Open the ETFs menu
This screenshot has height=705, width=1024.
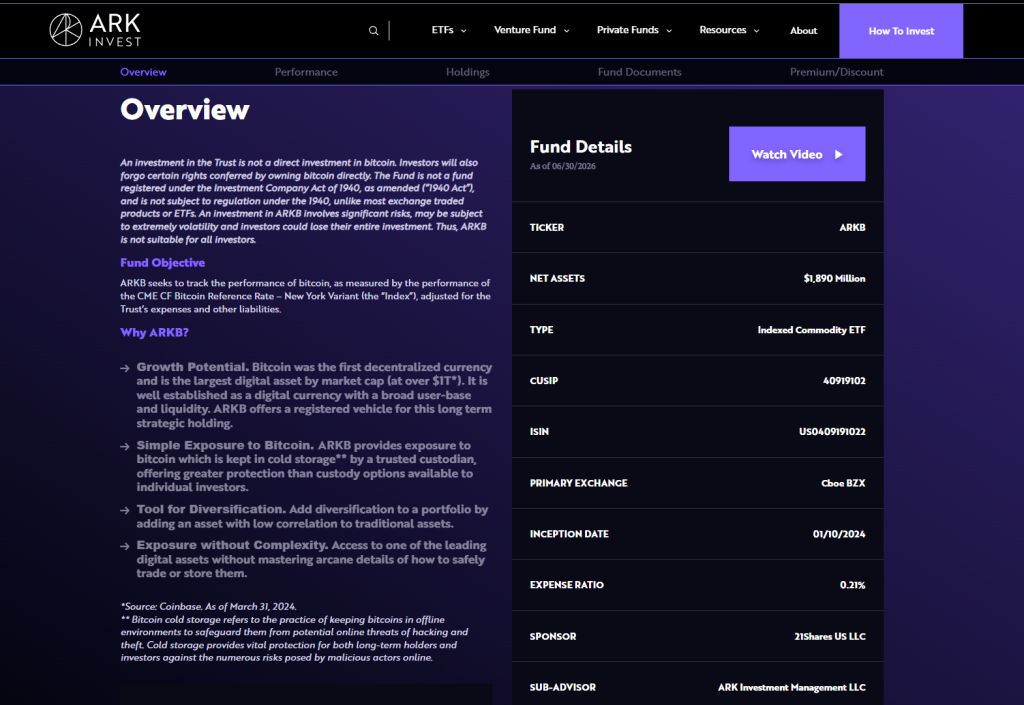click(x=442, y=30)
